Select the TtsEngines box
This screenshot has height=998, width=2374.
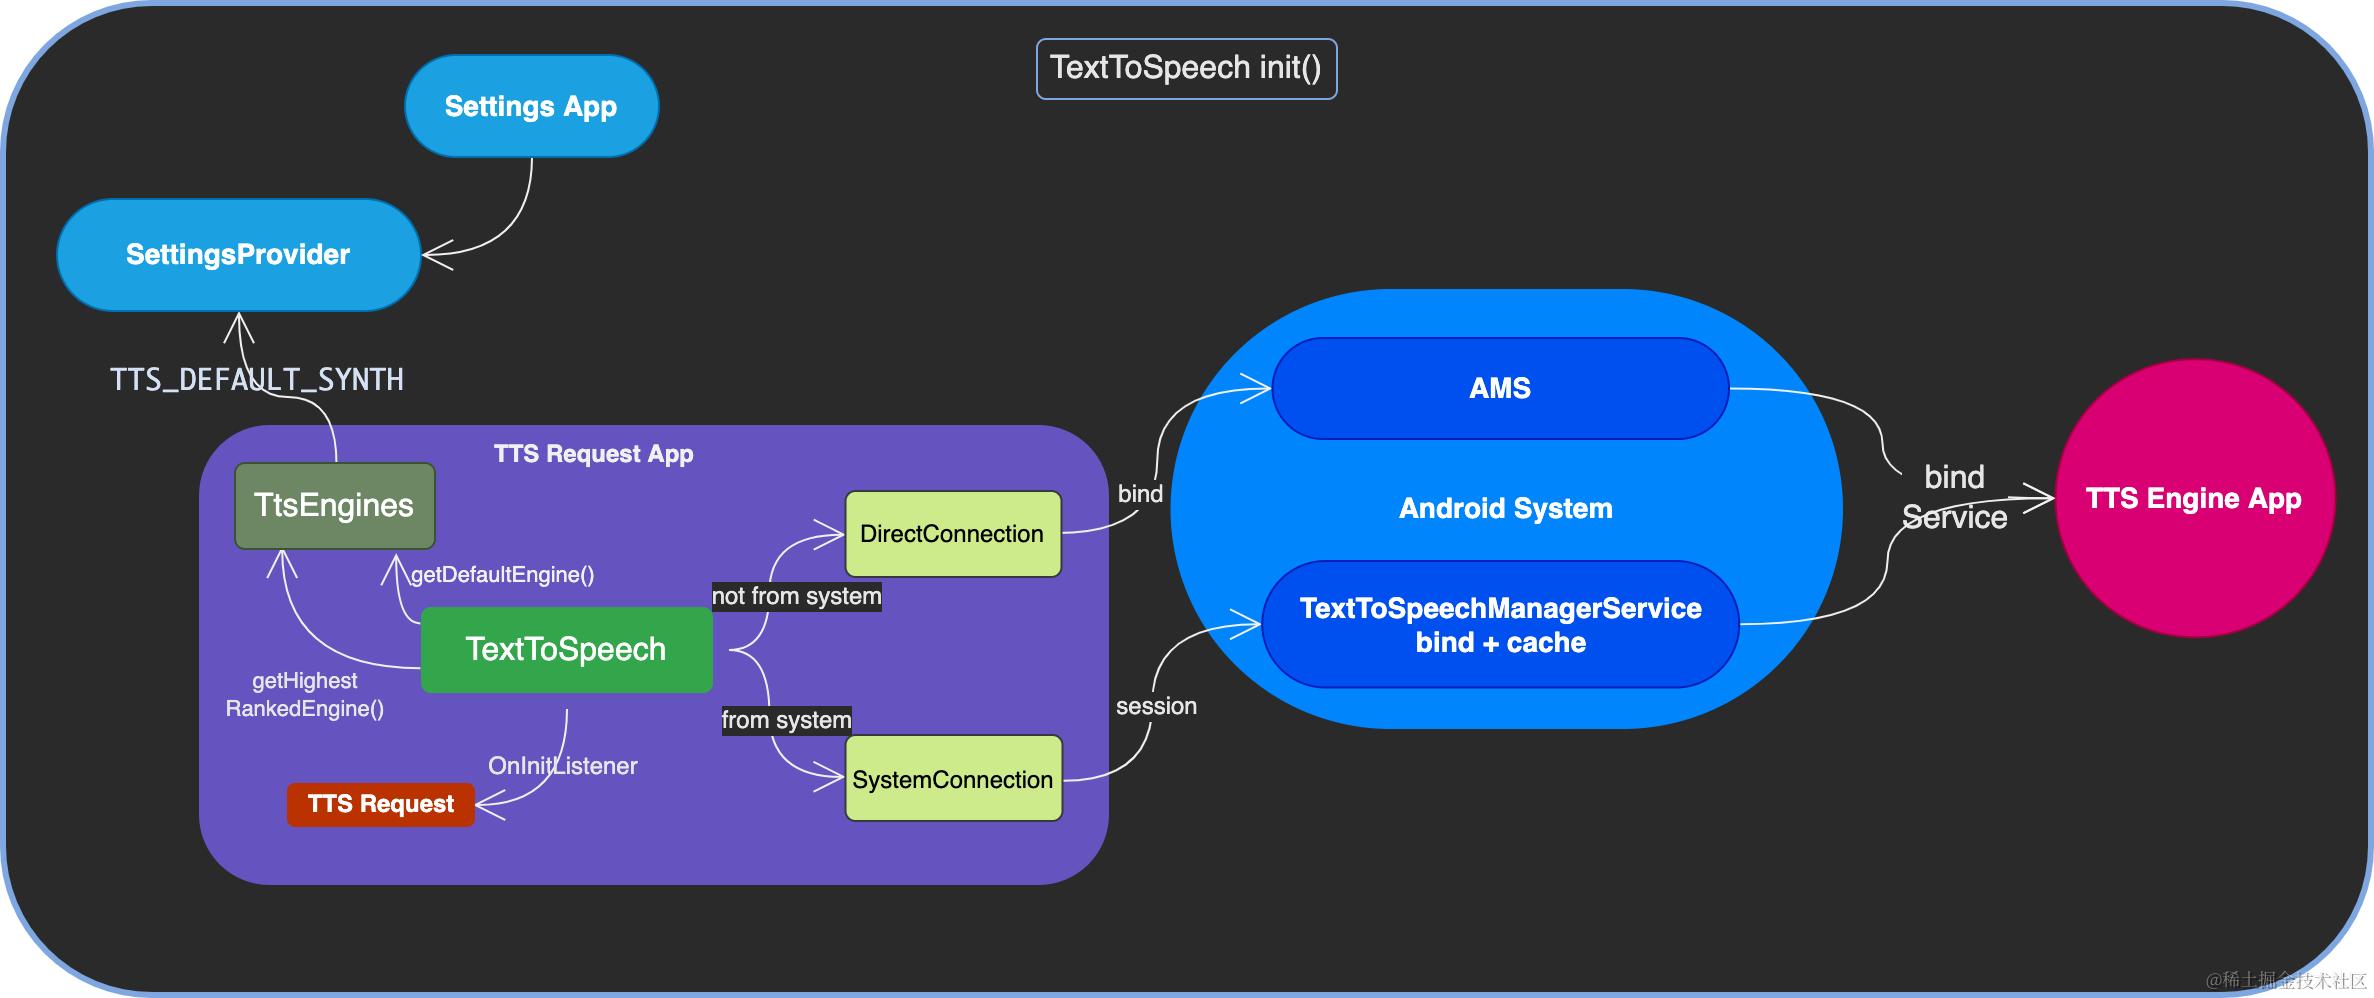tap(334, 505)
